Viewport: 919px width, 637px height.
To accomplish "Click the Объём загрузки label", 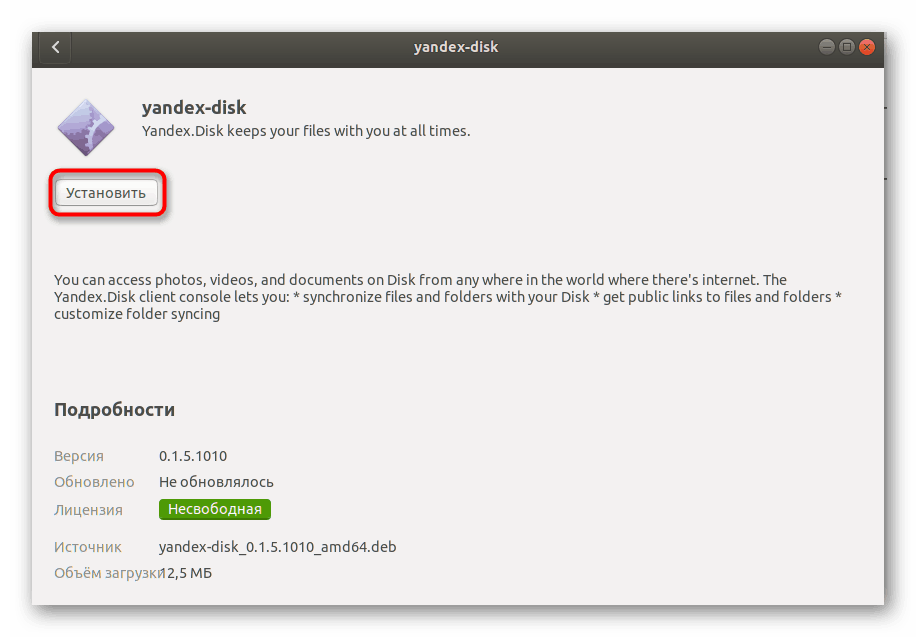I will point(110,573).
